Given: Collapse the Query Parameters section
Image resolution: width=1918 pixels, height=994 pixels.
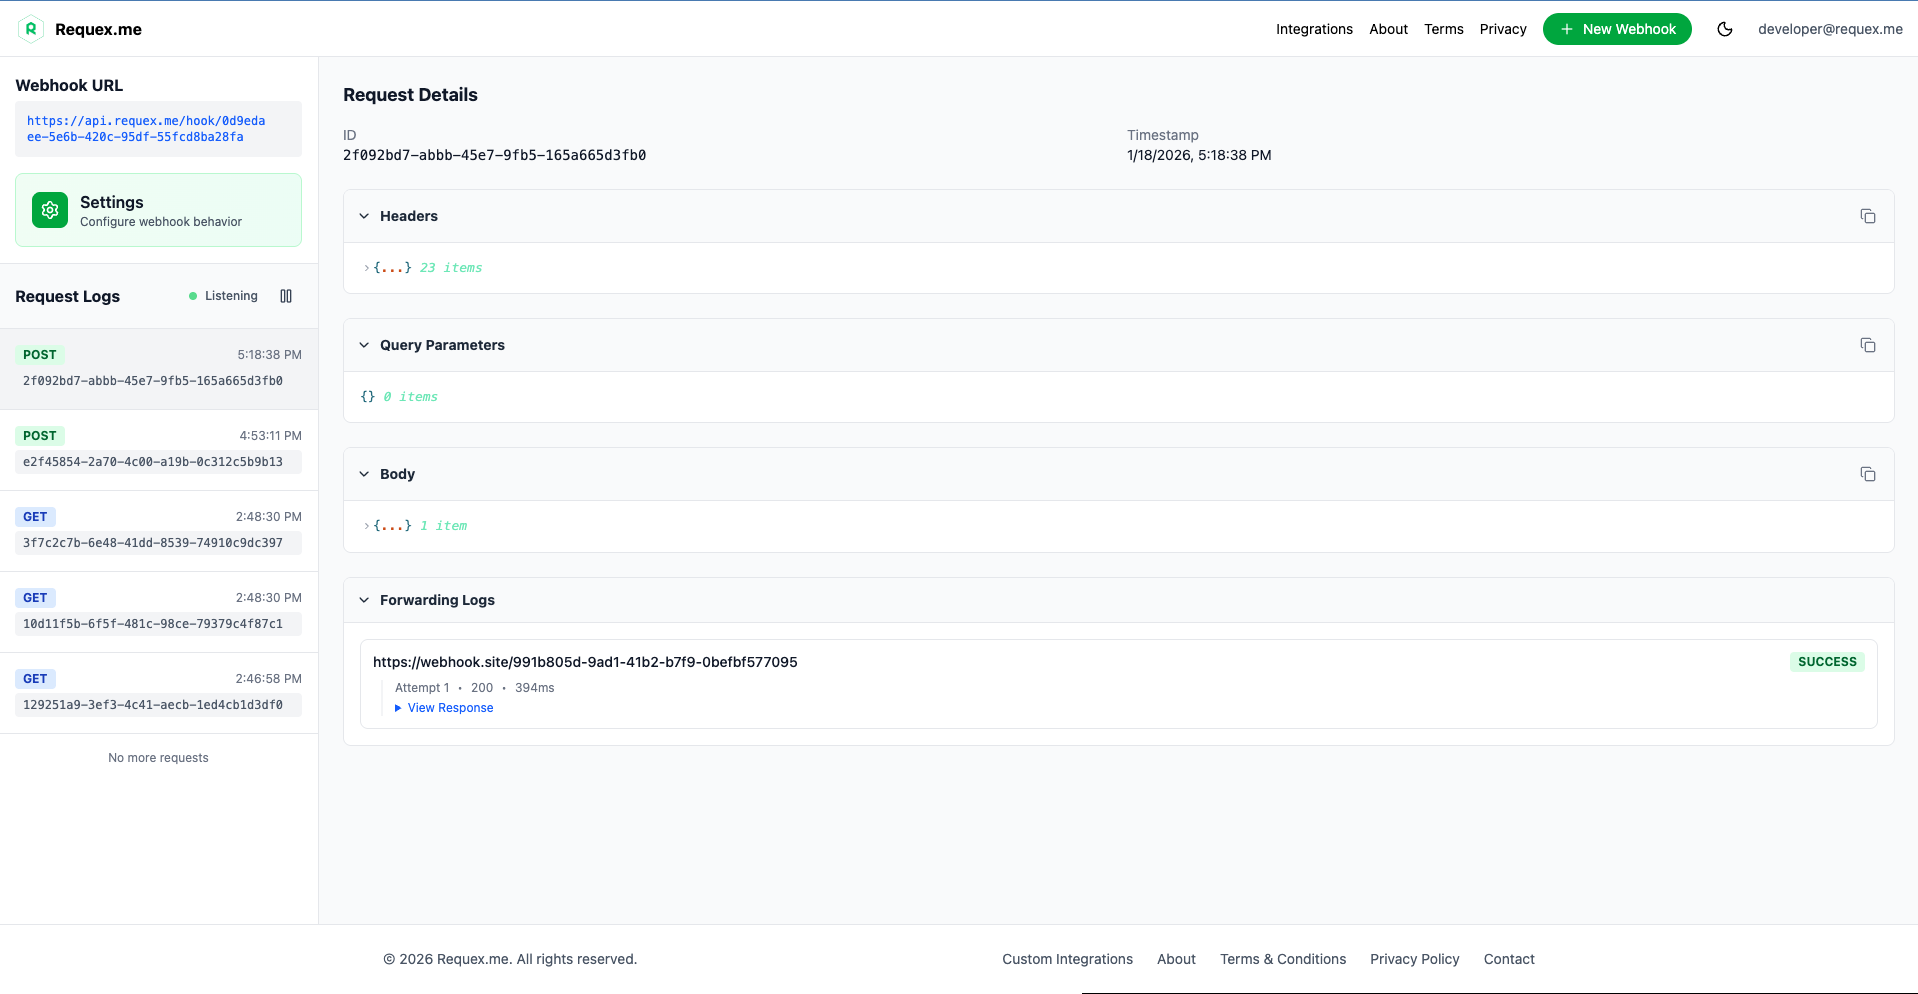Looking at the screenshot, I should point(364,345).
